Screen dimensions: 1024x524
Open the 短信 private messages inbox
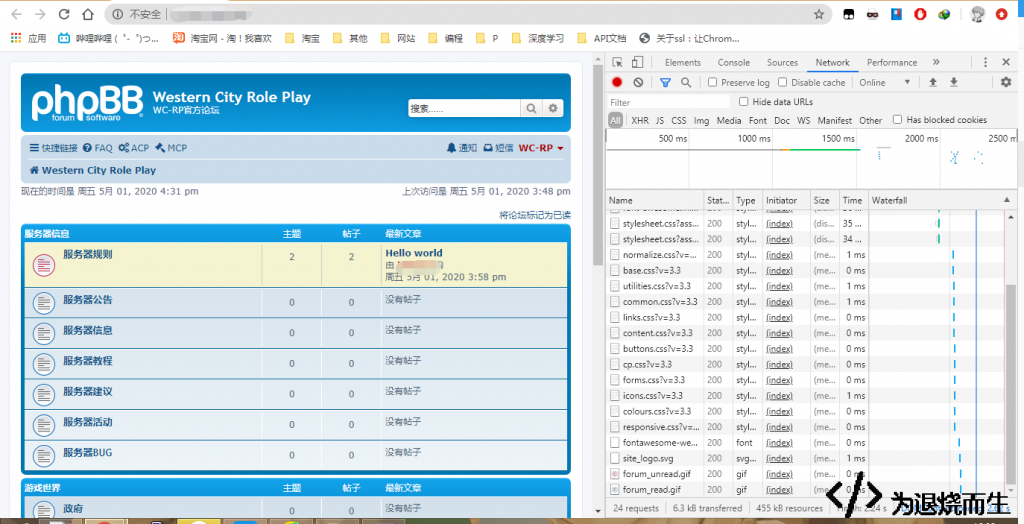coord(498,148)
